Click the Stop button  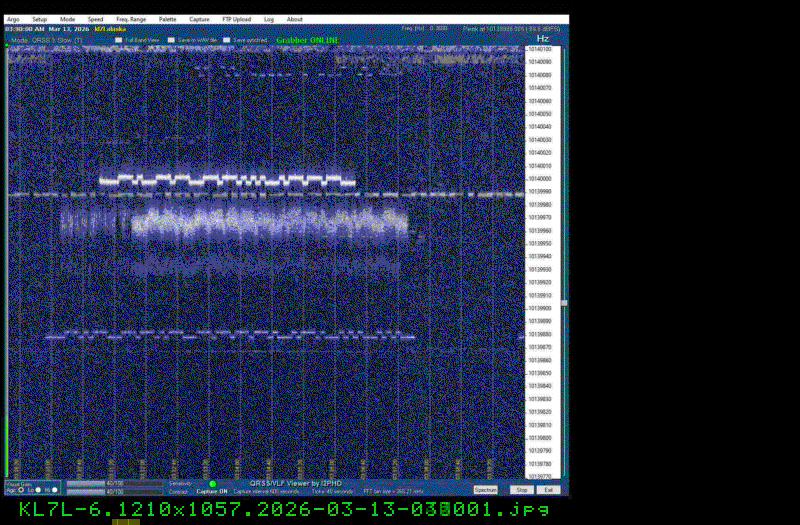click(521, 490)
